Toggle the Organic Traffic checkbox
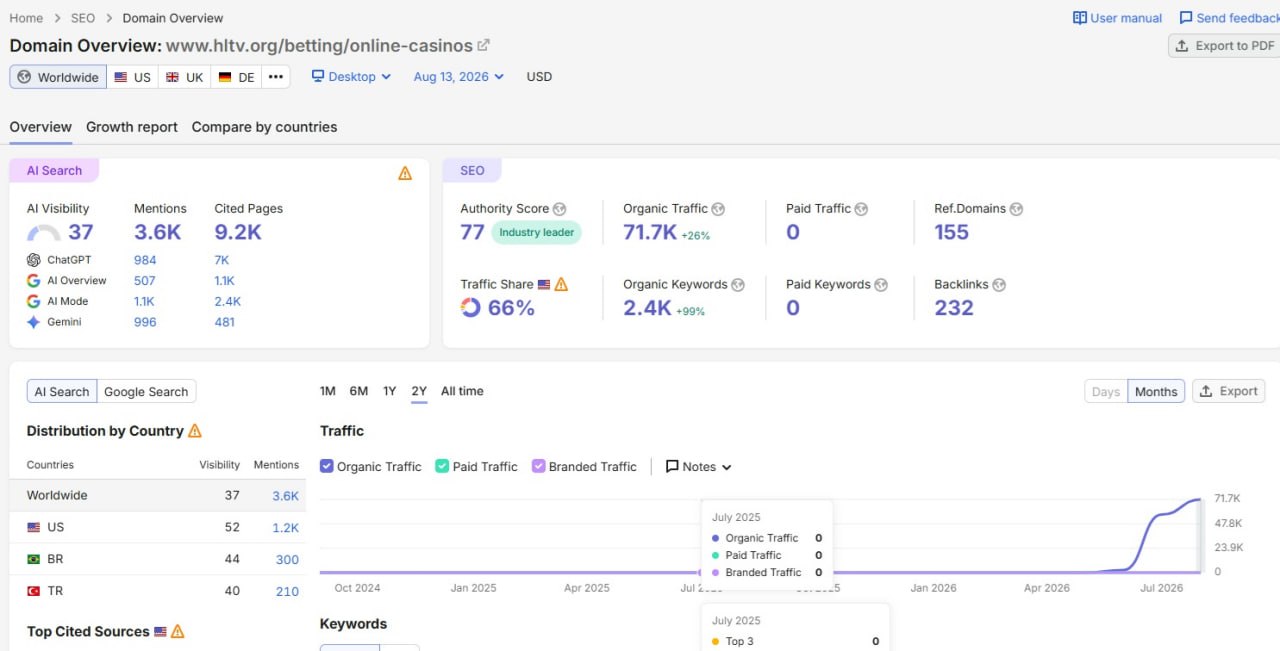This screenshot has height=651, width=1280. coord(327,466)
